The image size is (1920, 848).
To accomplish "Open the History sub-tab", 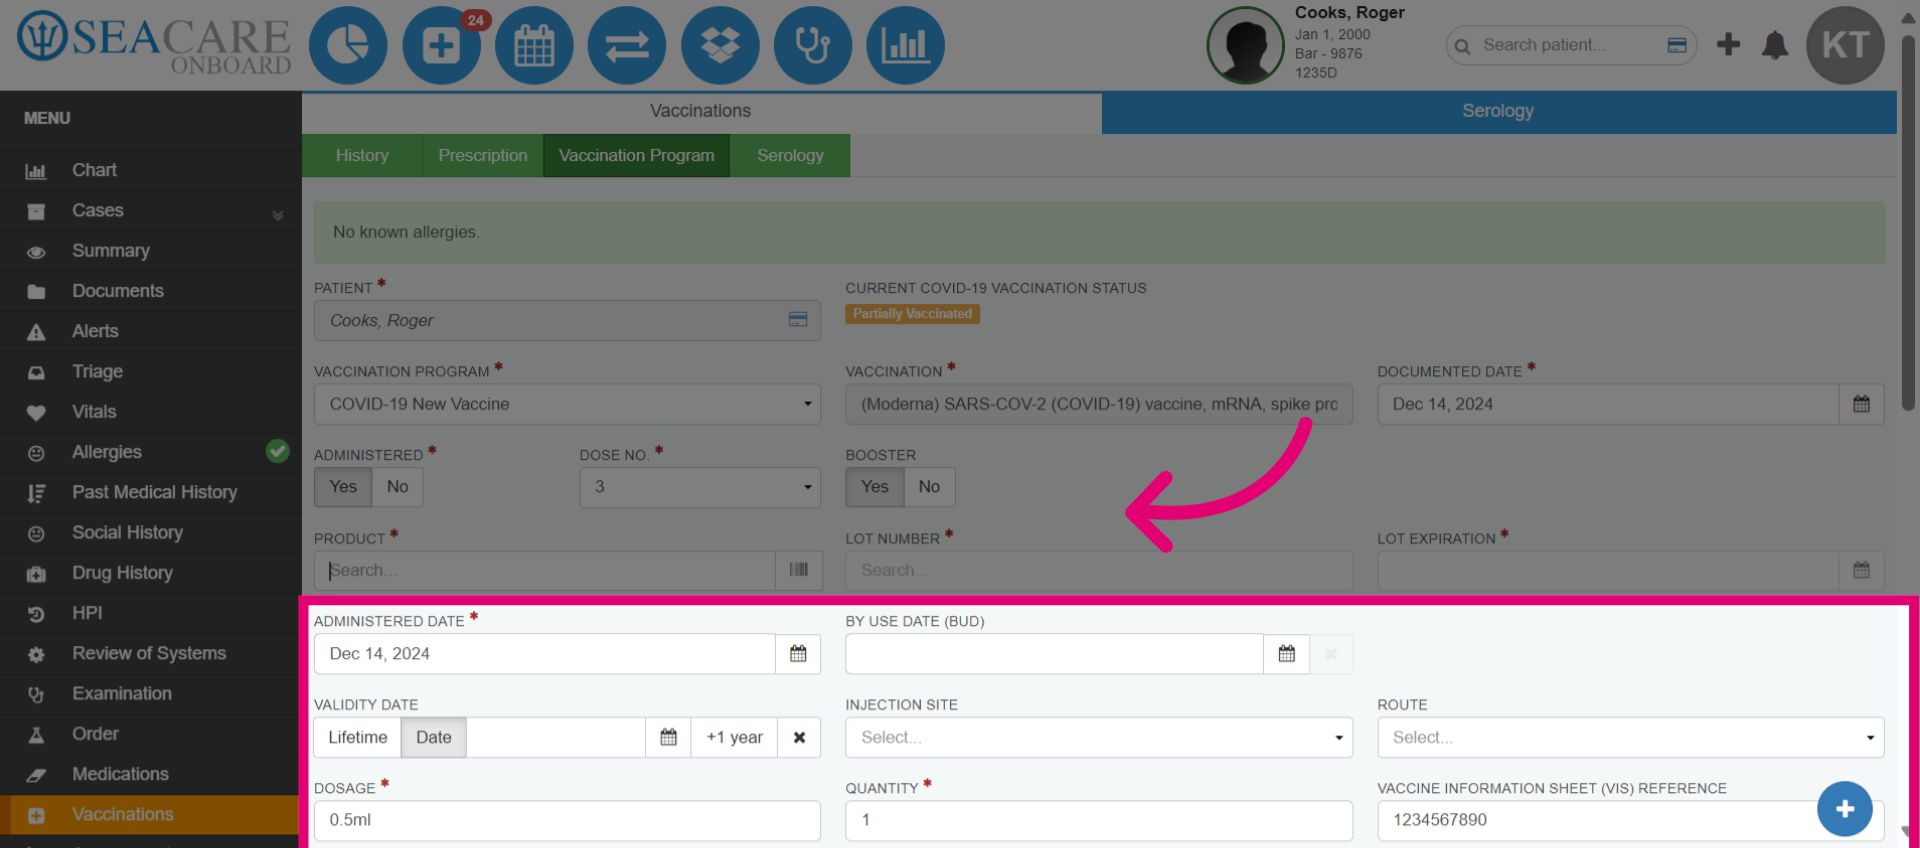I will [362, 155].
